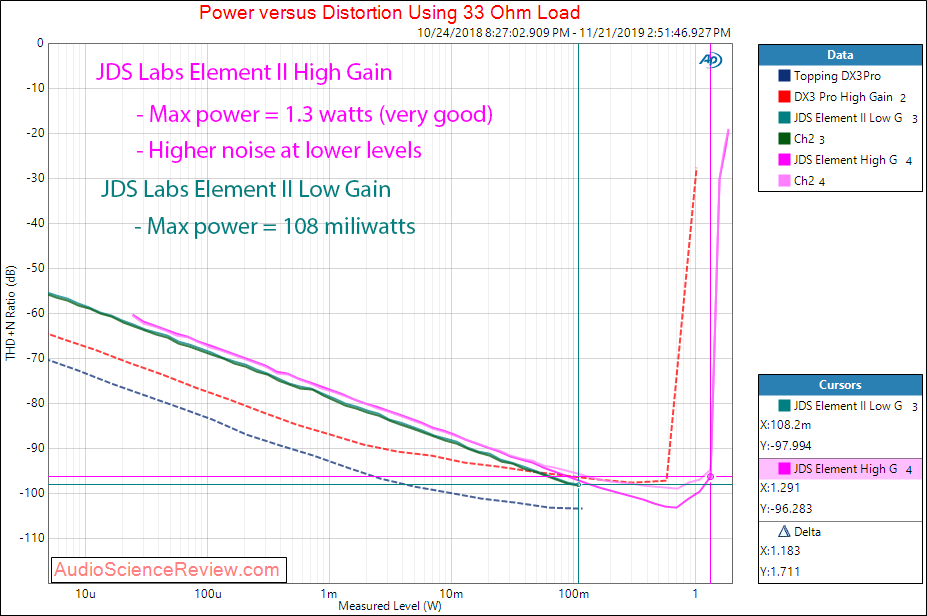The width and height of the screenshot is (927, 616).
Task: Click the AudioScienceReview.com label
Action: [168, 570]
